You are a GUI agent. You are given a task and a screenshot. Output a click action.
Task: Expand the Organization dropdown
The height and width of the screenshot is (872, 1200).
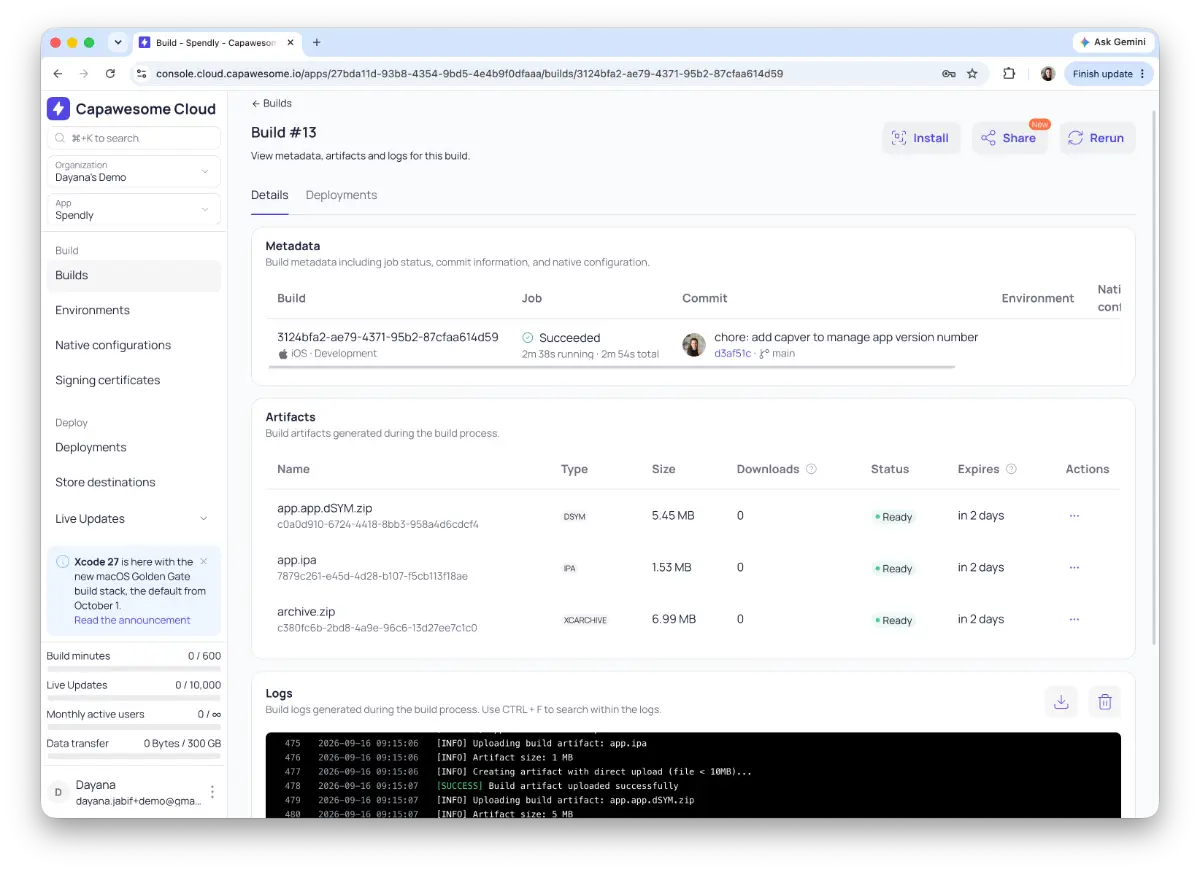(x=134, y=171)
